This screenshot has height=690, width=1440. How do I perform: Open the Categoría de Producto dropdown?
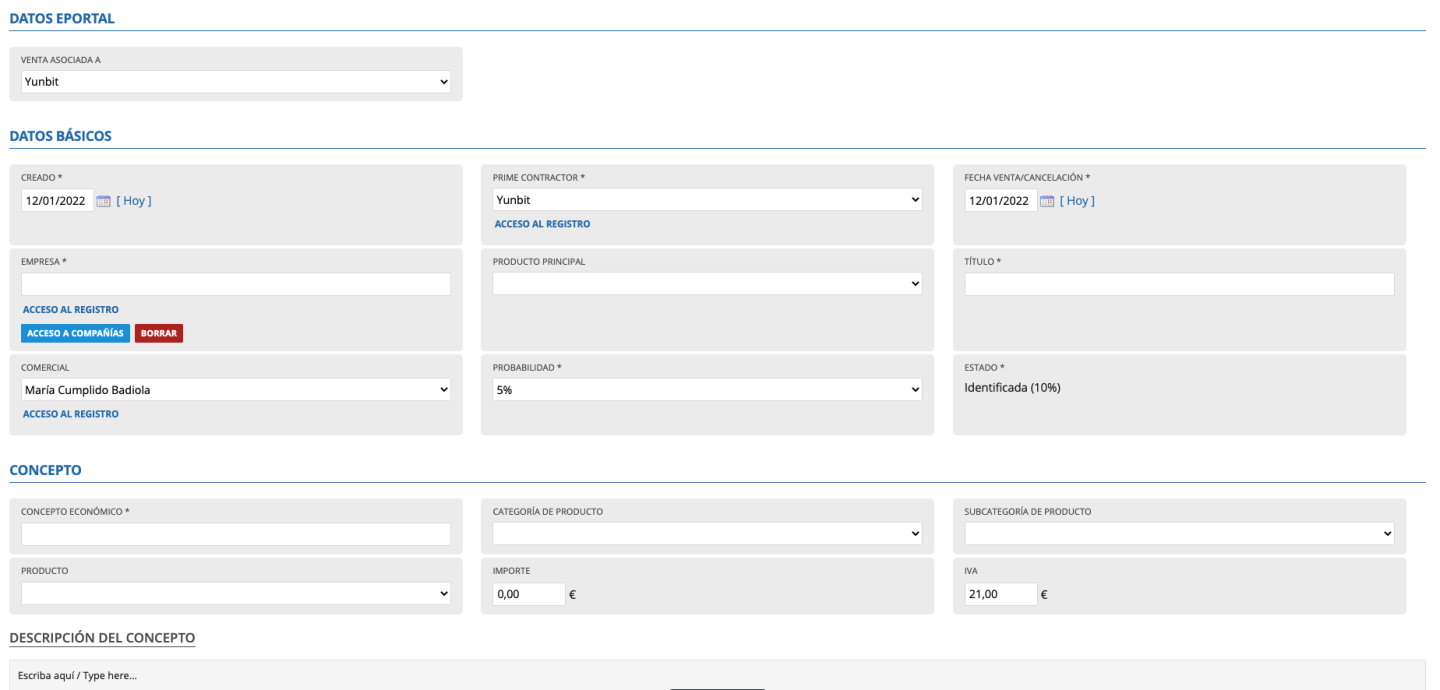[x=707, y=534]
